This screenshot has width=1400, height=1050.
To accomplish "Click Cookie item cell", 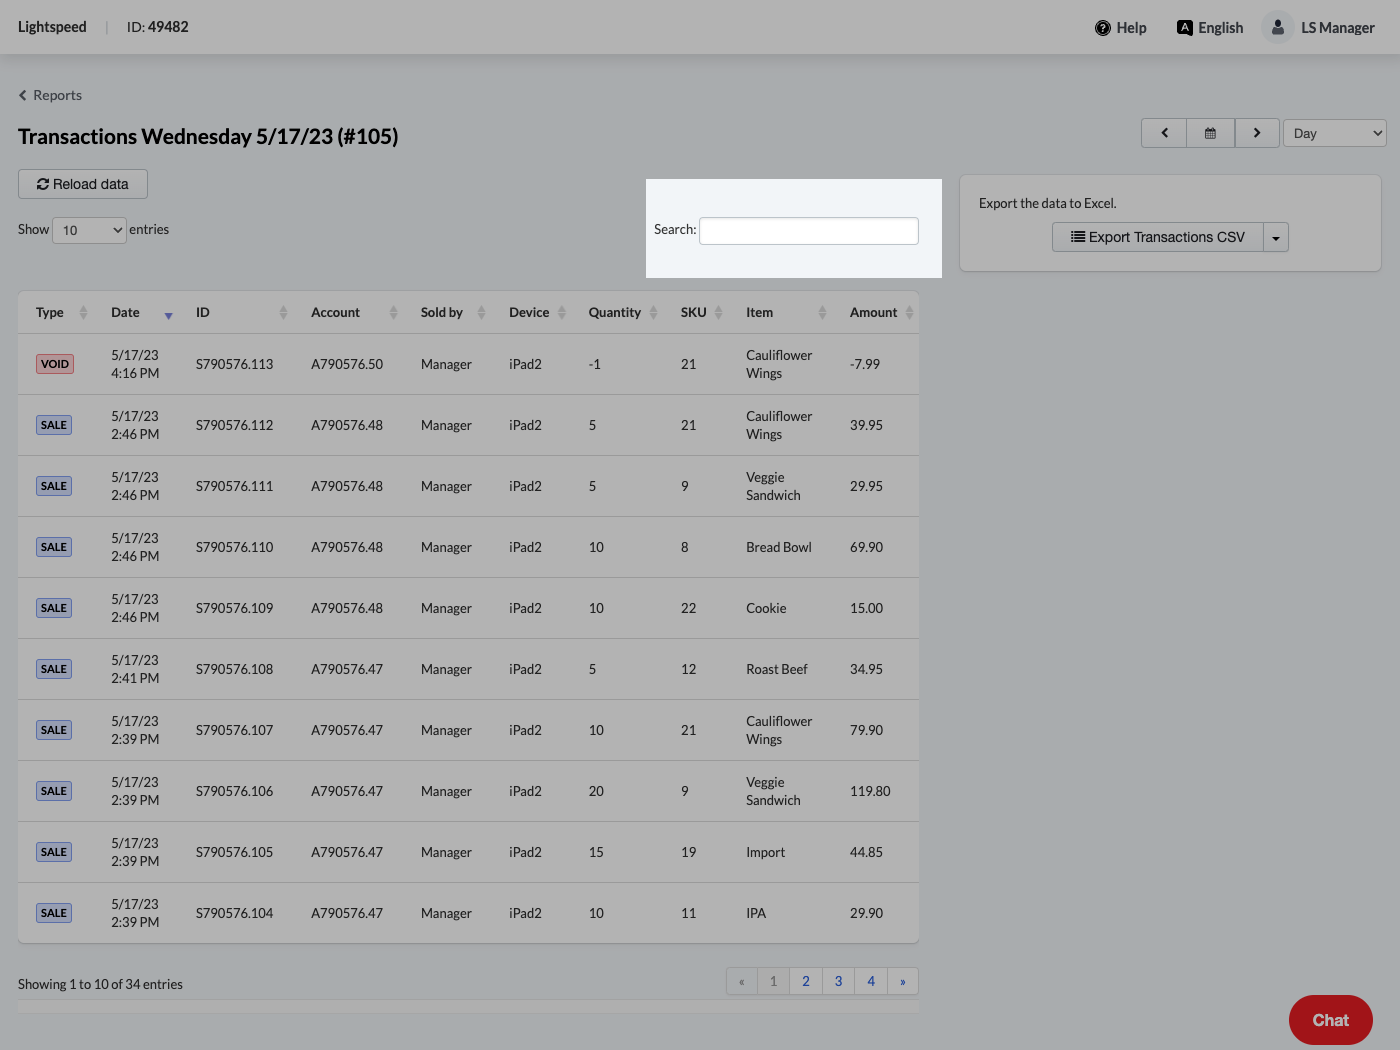I will [766, 608].
